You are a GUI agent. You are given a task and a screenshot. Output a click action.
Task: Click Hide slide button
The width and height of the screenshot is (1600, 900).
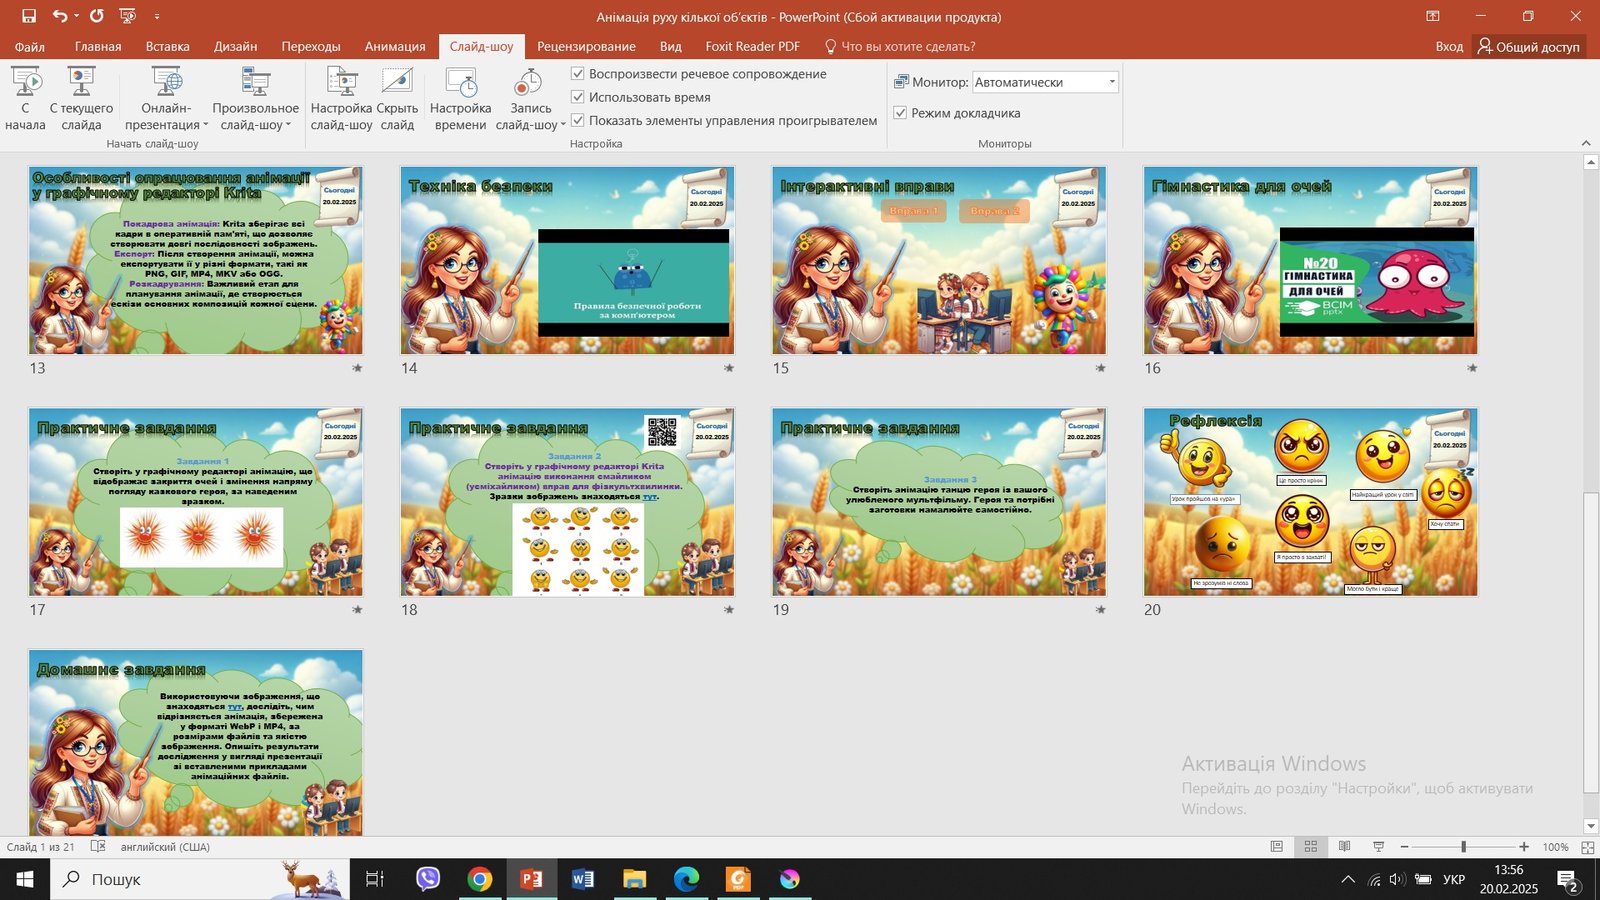(397, 98)
